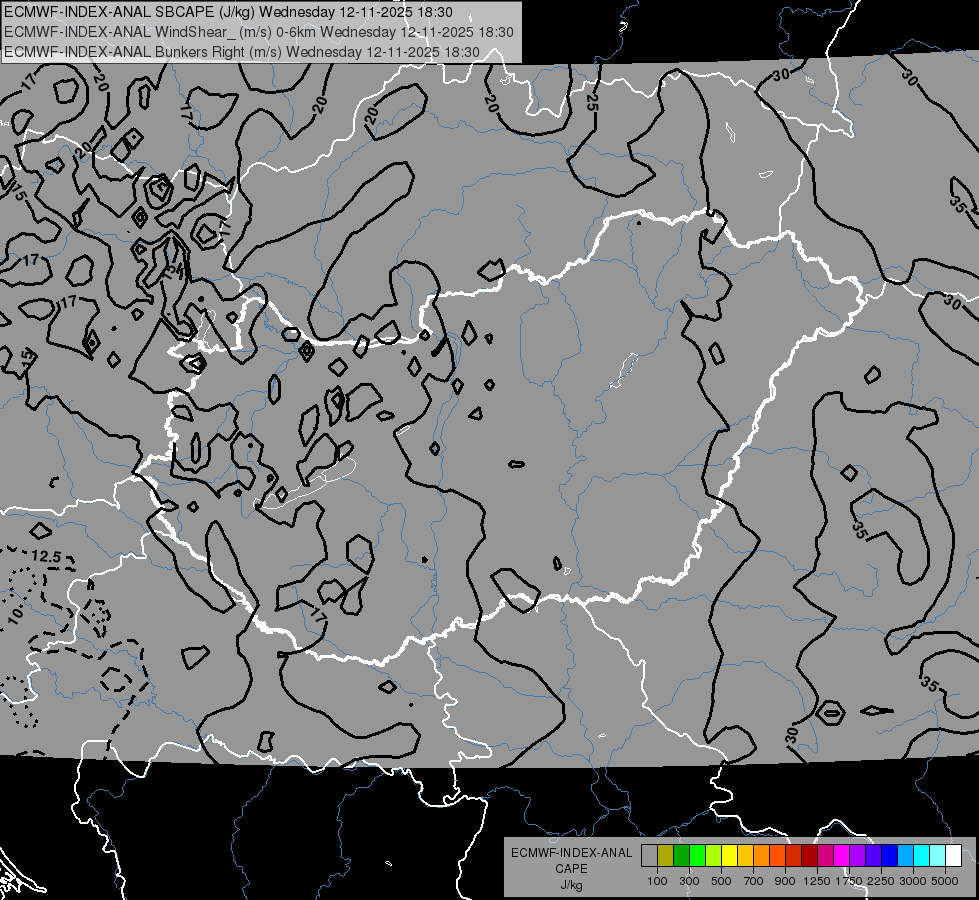The height and width of the screenshot is (900, 979).
Task: Select the gray legend swatch below 100
Action: tap(649, 855)
